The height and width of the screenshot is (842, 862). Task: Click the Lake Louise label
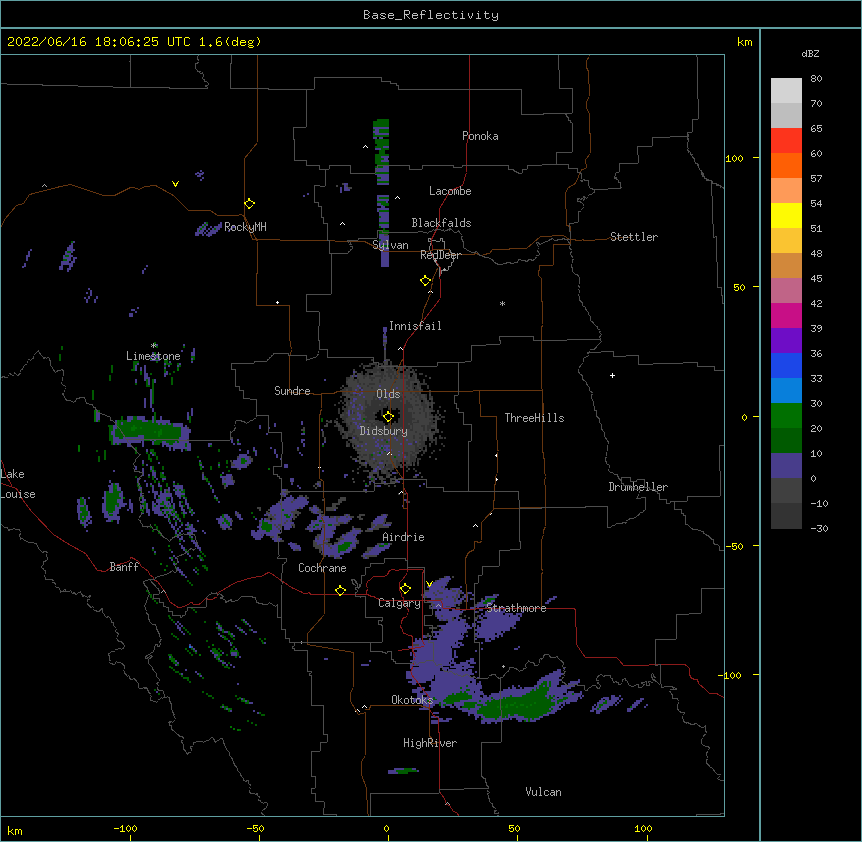click(x=16, y=484)
